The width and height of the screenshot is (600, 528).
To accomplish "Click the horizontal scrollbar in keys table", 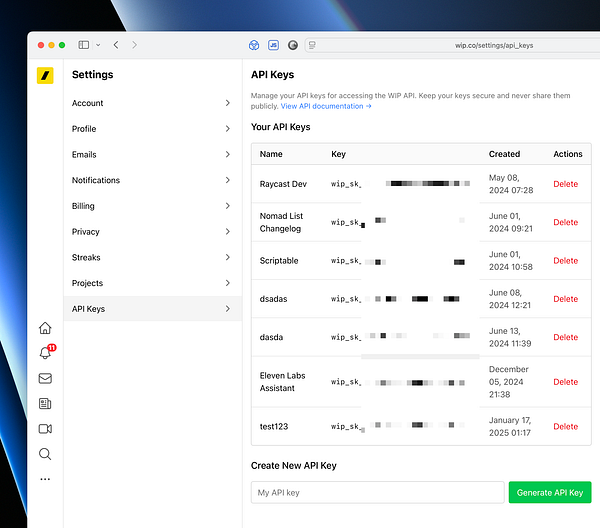I will 420,357.
